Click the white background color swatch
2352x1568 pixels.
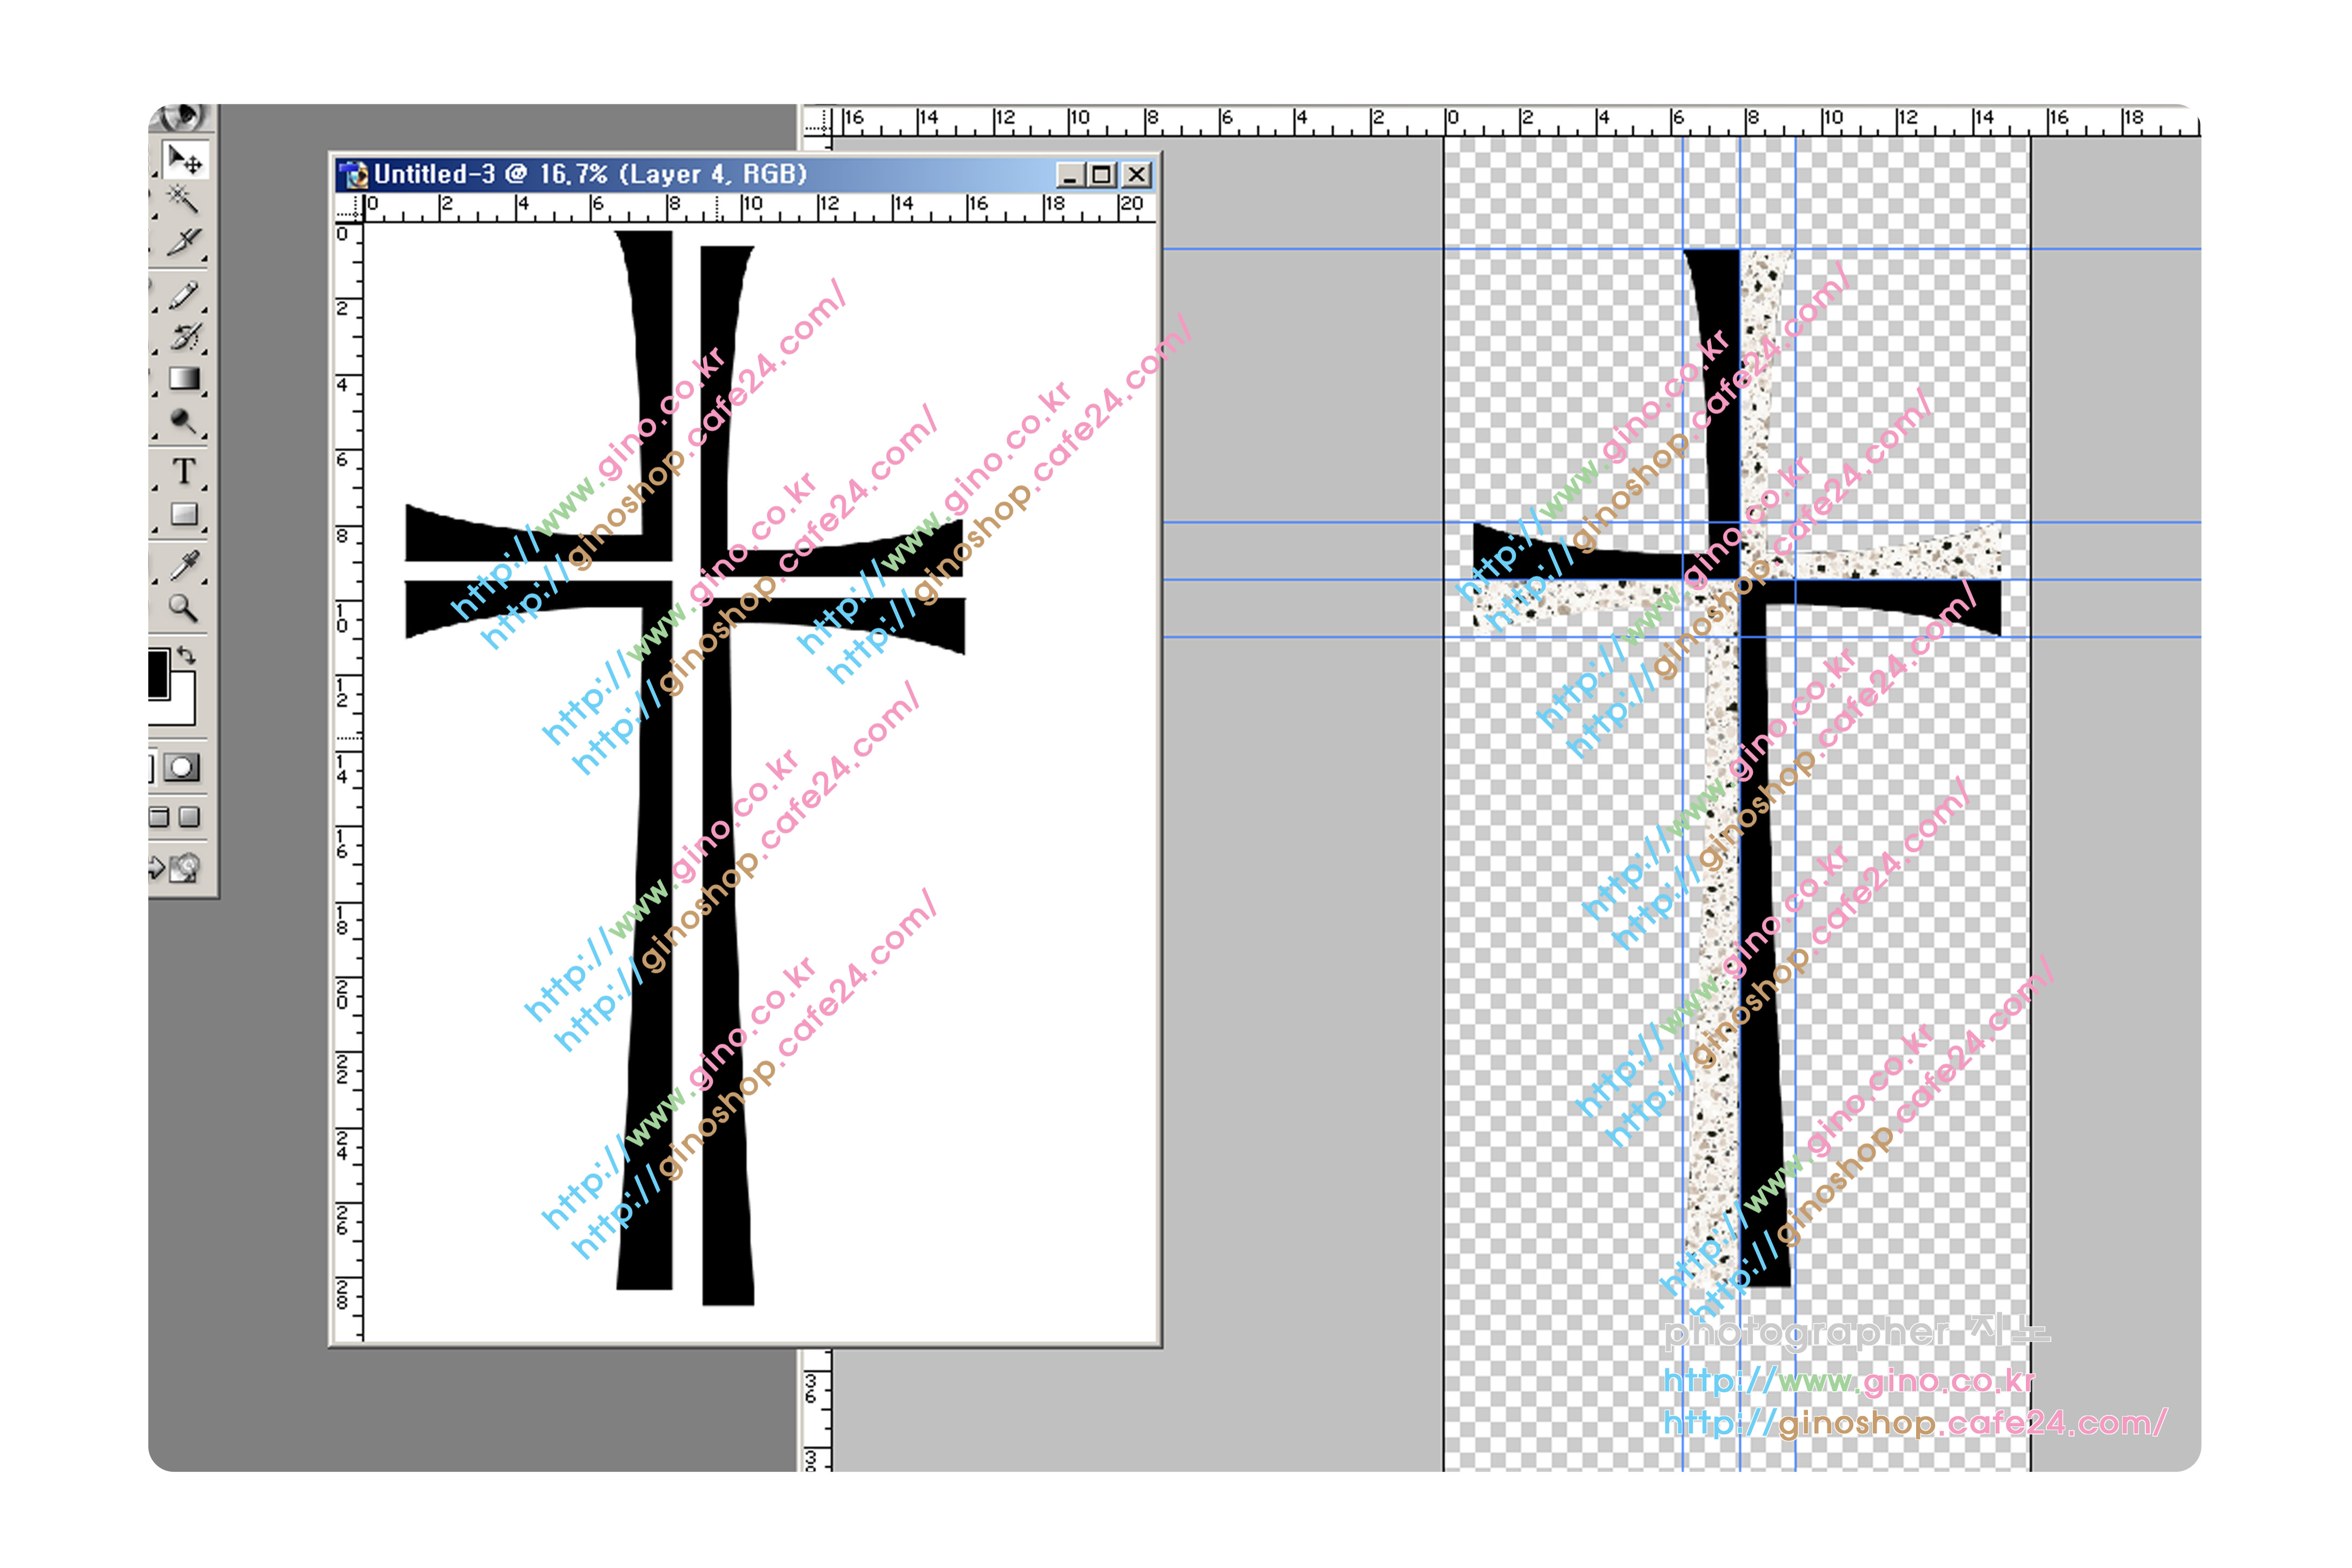click(184, 708)
